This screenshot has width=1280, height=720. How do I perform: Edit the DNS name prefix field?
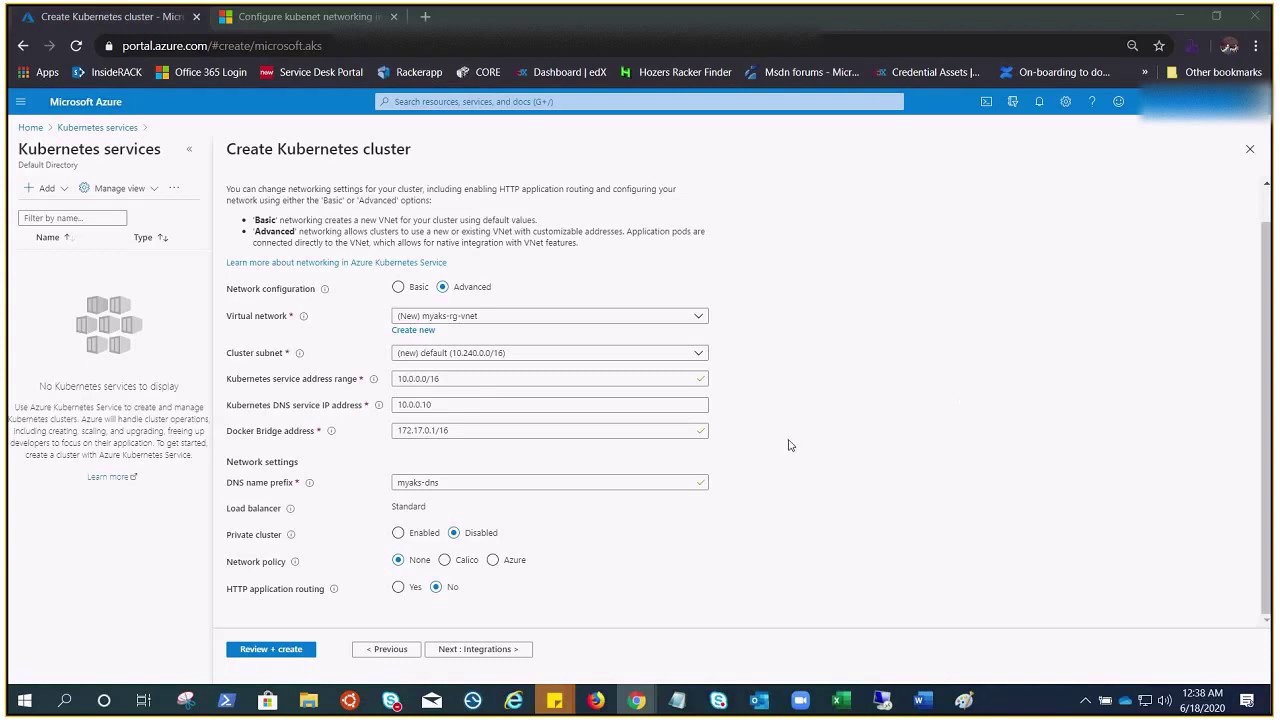coord(550,483)
